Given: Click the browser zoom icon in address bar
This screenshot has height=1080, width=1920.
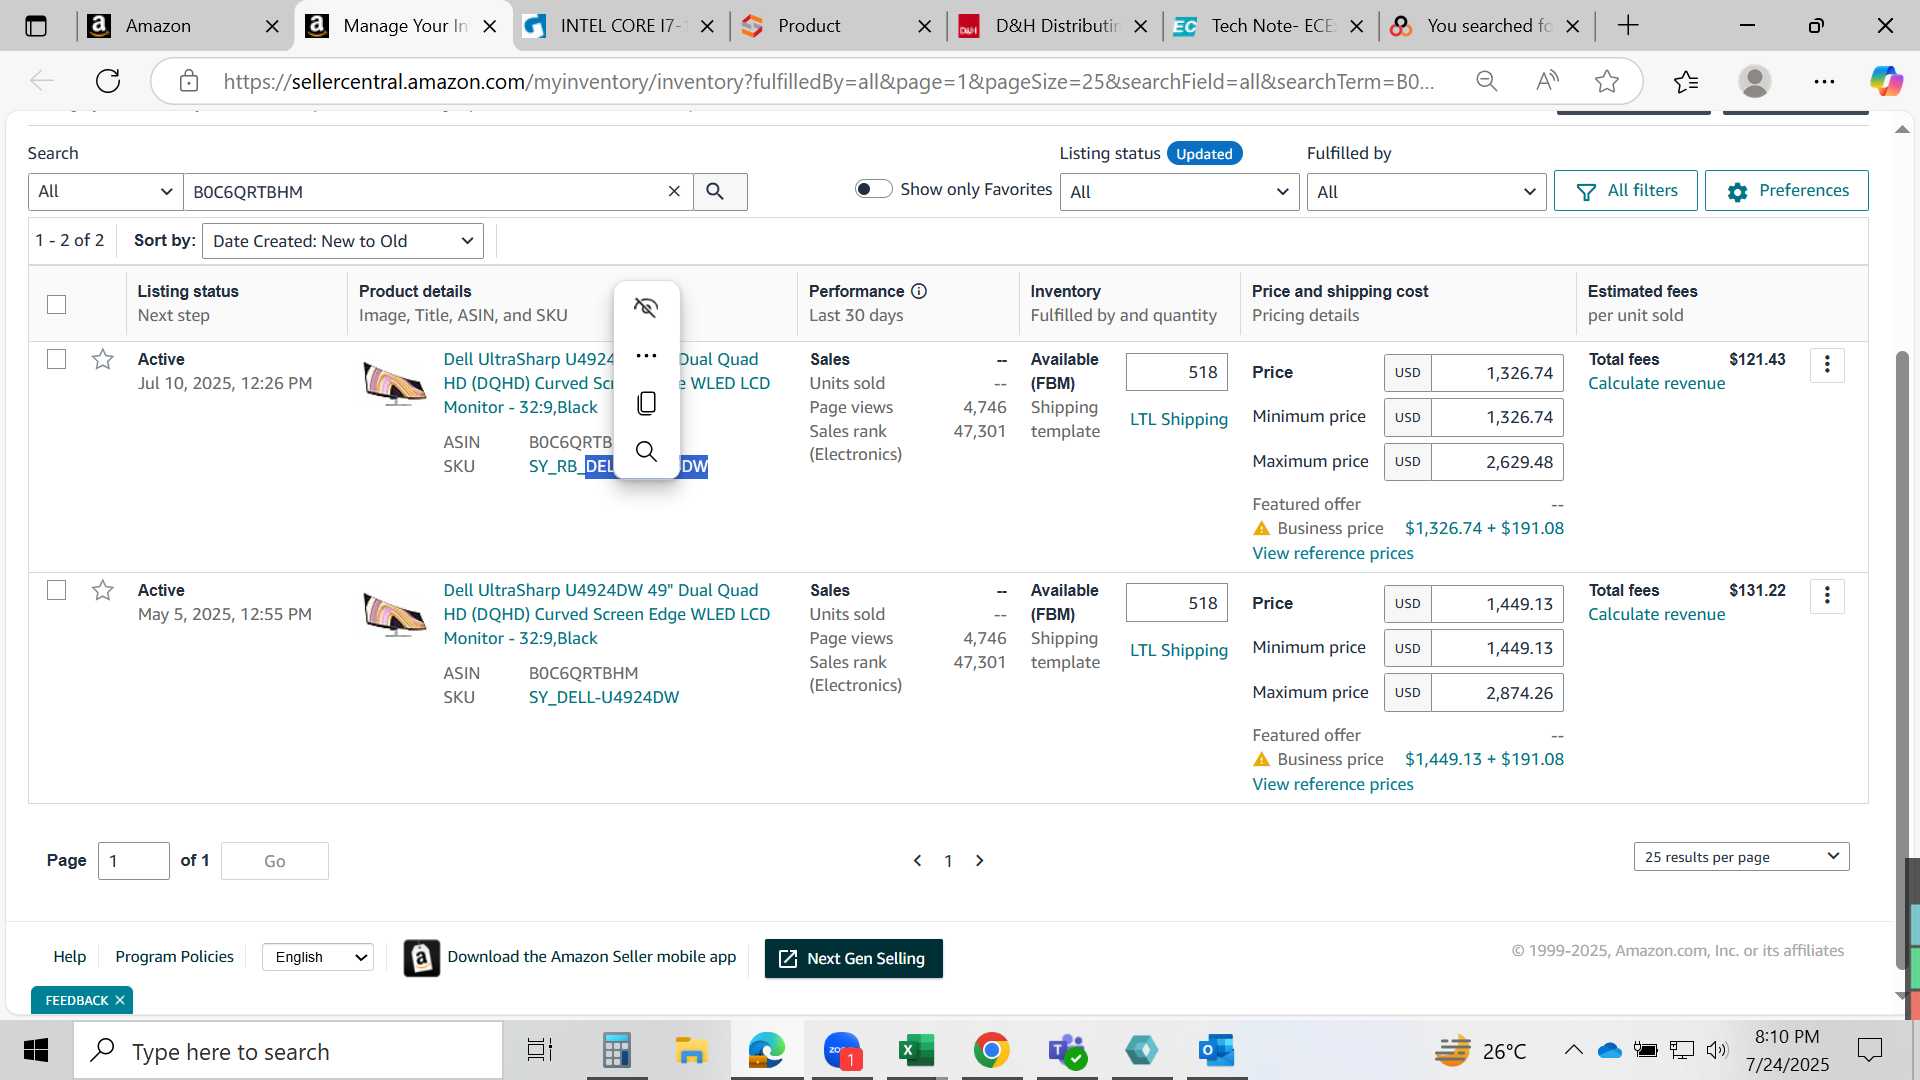Looking at the screenshot, I should (x=1487, y=81).
